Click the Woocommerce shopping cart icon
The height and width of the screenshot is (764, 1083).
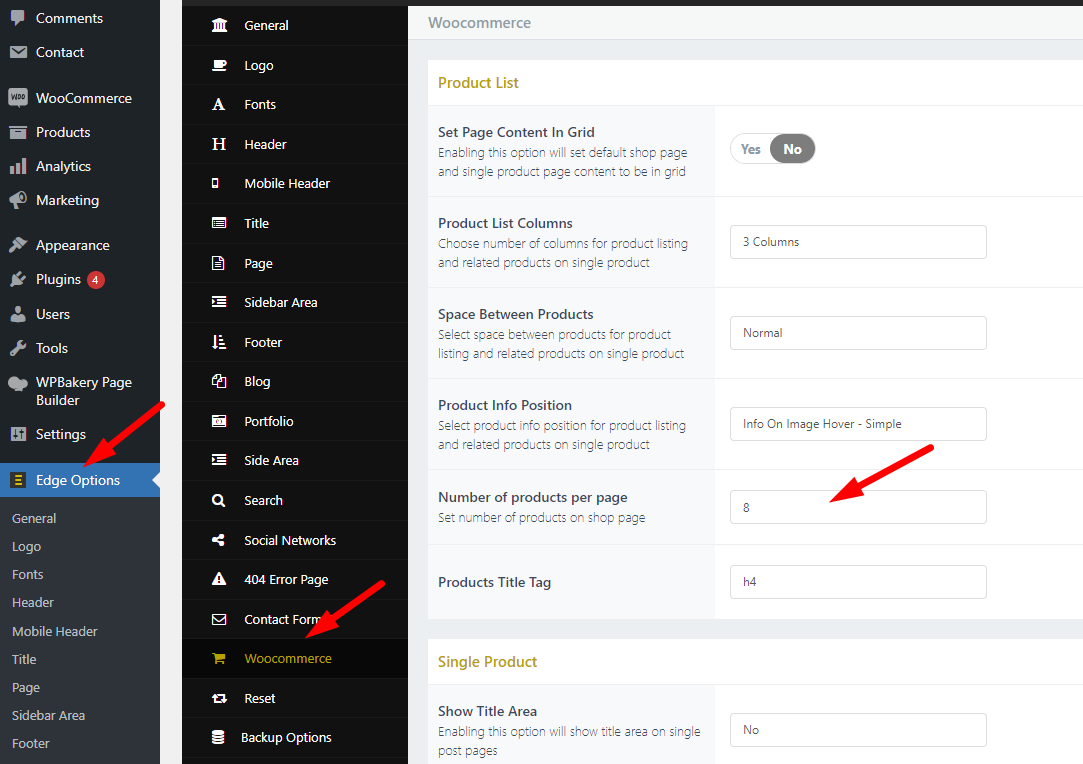pyautogui.click(x=219, y=658)
